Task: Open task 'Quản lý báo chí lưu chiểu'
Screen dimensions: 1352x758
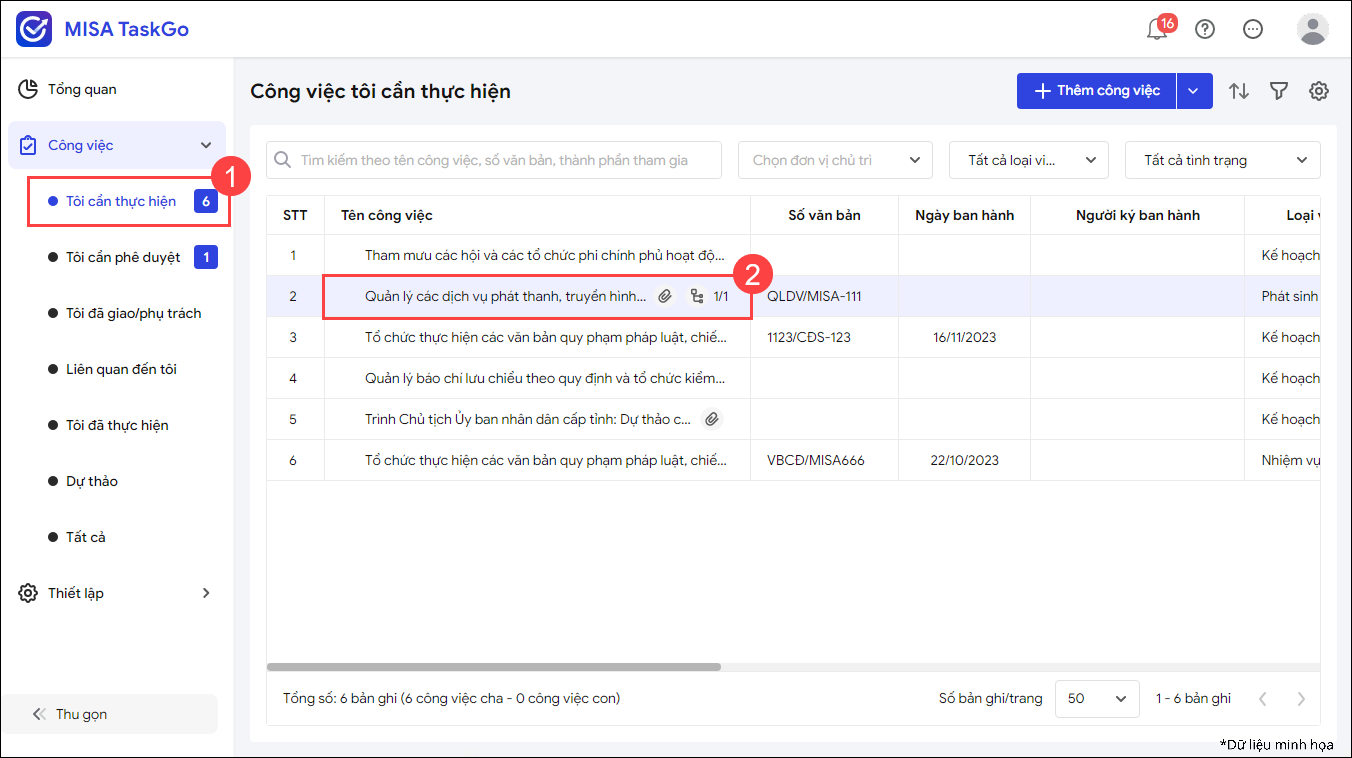Action: (545, 378)
